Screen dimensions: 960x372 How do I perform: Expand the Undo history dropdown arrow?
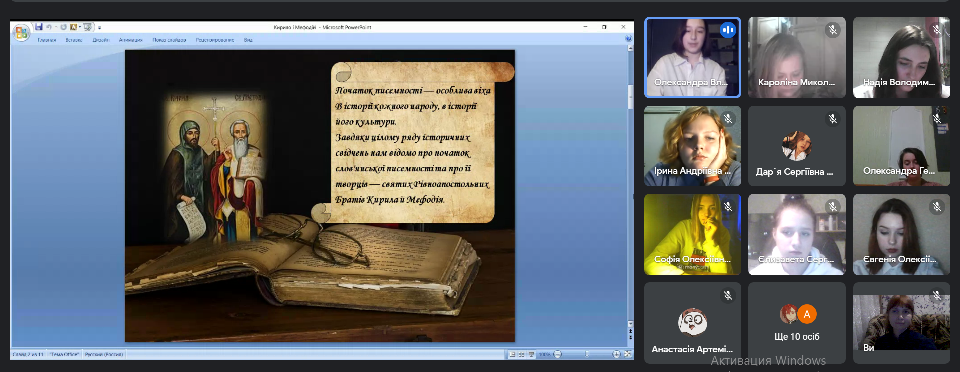[56, 27]
